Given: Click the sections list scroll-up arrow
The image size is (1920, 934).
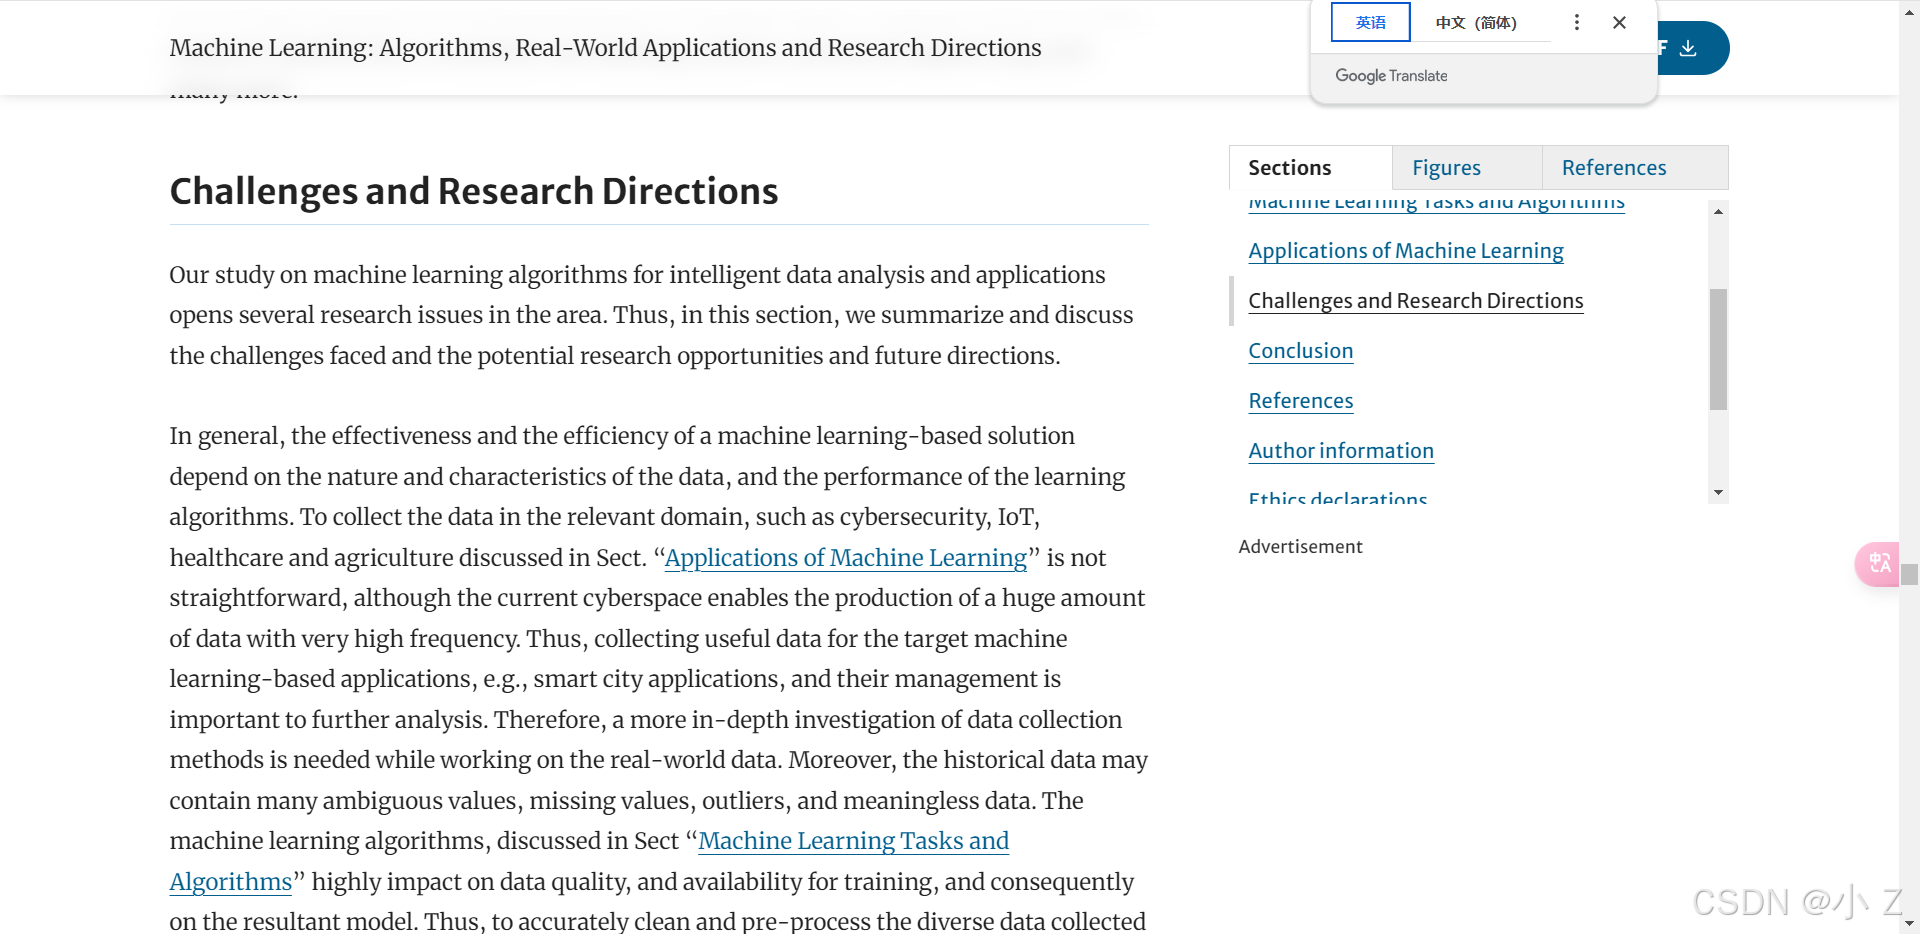Looking at the screenshot, I should pyautogui.click(x=1718, y=211).
